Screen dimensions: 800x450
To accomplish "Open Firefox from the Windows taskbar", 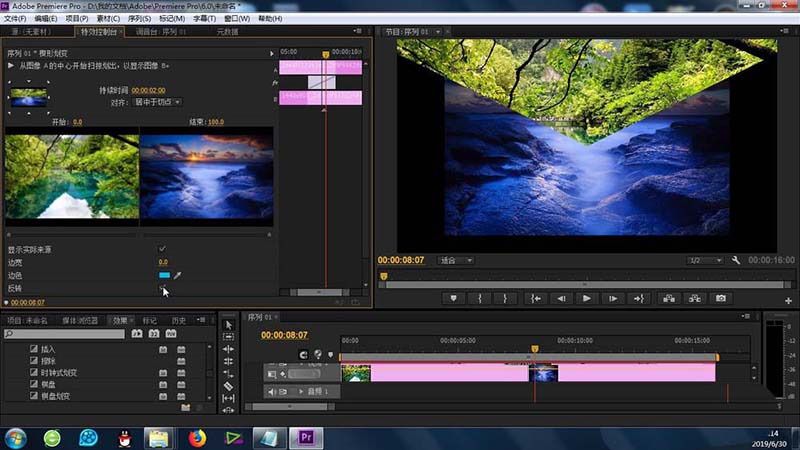I will click(x=196, y=437).
